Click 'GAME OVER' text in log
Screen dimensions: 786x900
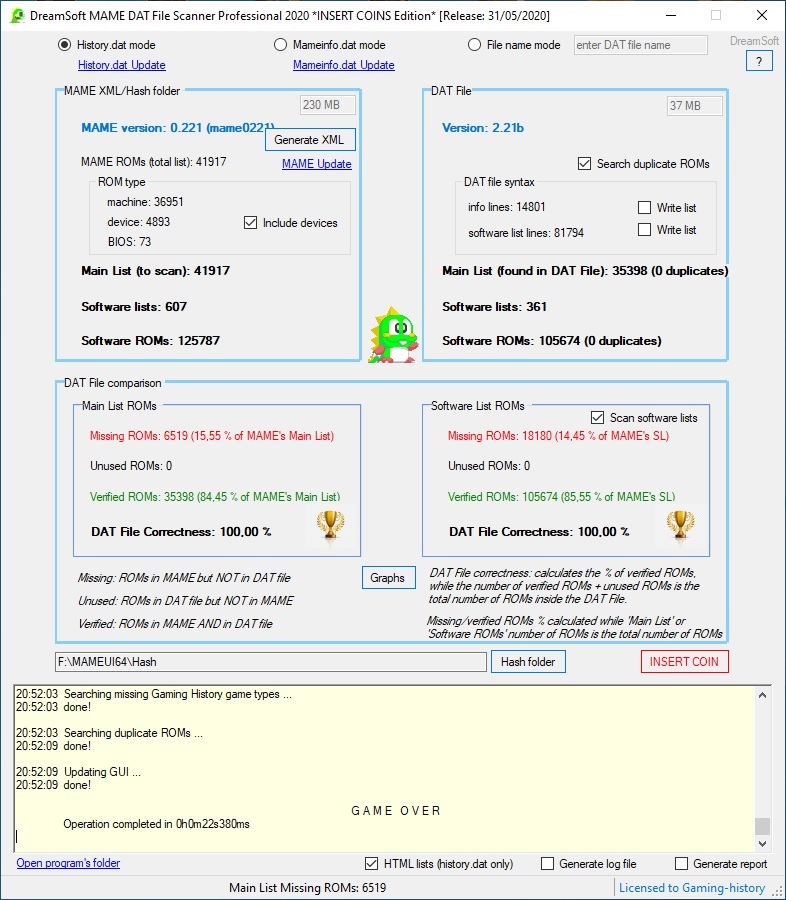[396, 810]
